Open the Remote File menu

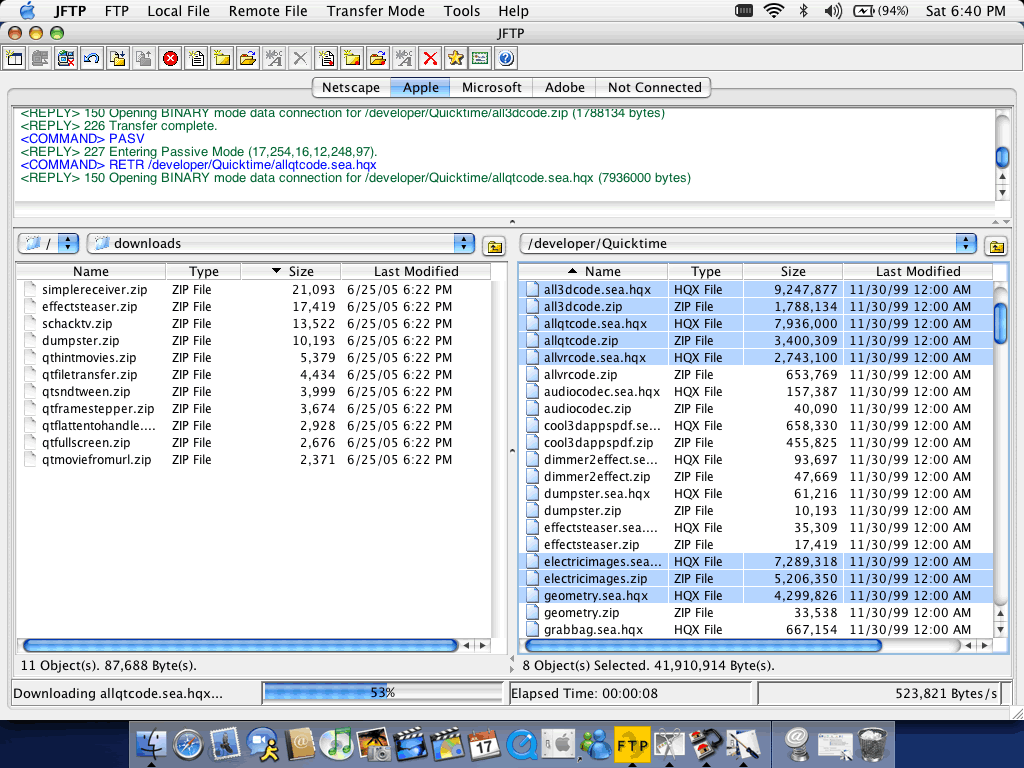[268, 11]
